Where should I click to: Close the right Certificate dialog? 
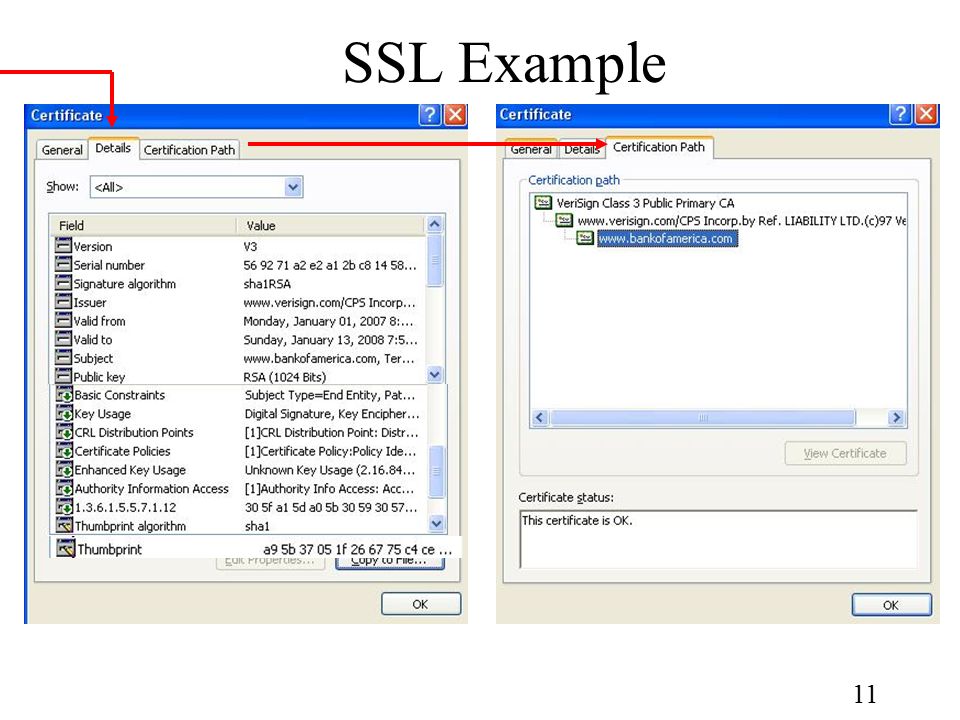point(926,114)
